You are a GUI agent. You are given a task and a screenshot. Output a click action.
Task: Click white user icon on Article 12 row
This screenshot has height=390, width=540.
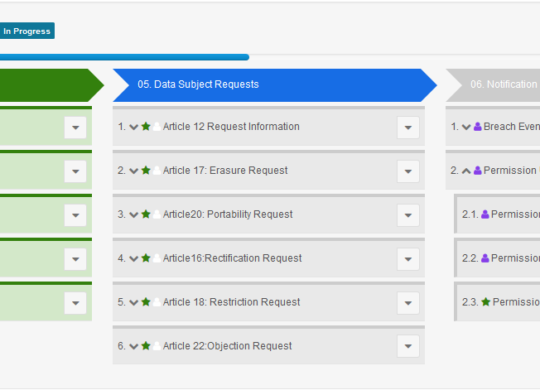point(157,127)
